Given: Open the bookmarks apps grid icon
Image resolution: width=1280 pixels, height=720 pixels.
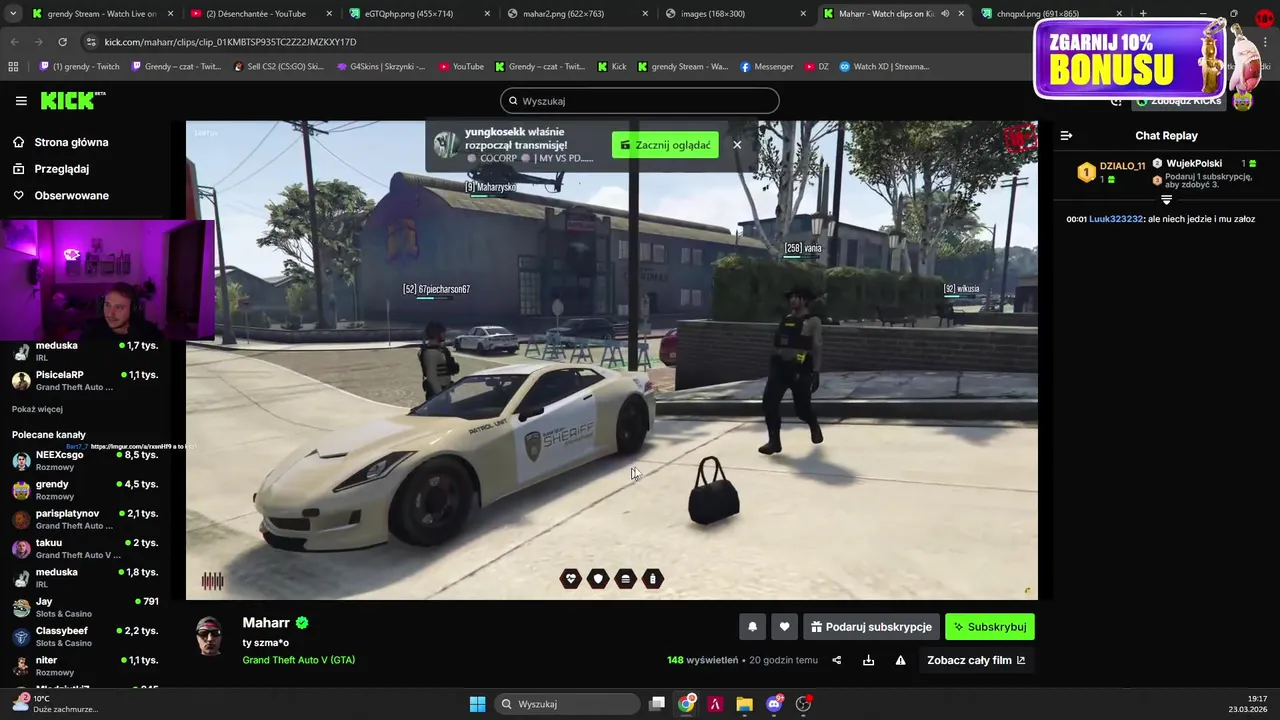Looking at the screenshot, I should tap(13, 67).
